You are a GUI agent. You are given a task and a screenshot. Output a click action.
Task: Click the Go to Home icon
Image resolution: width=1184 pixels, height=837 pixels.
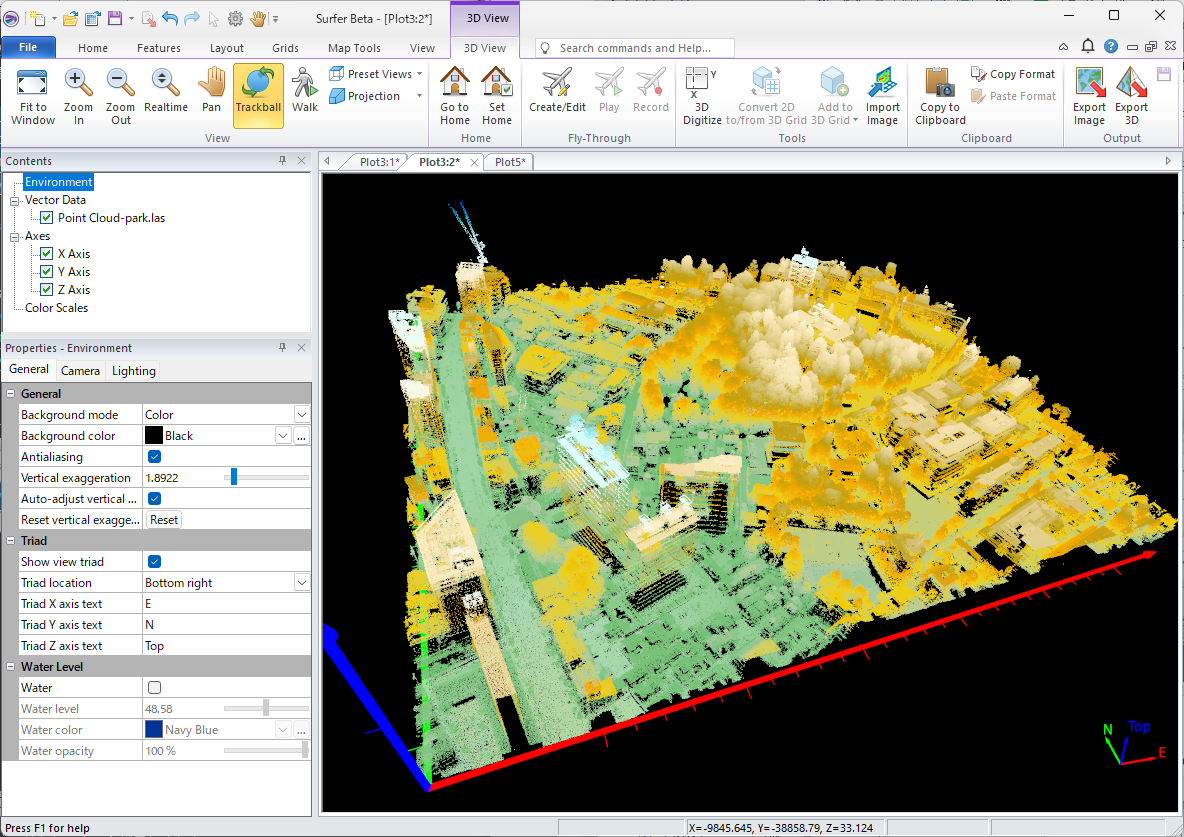[454, 95]
